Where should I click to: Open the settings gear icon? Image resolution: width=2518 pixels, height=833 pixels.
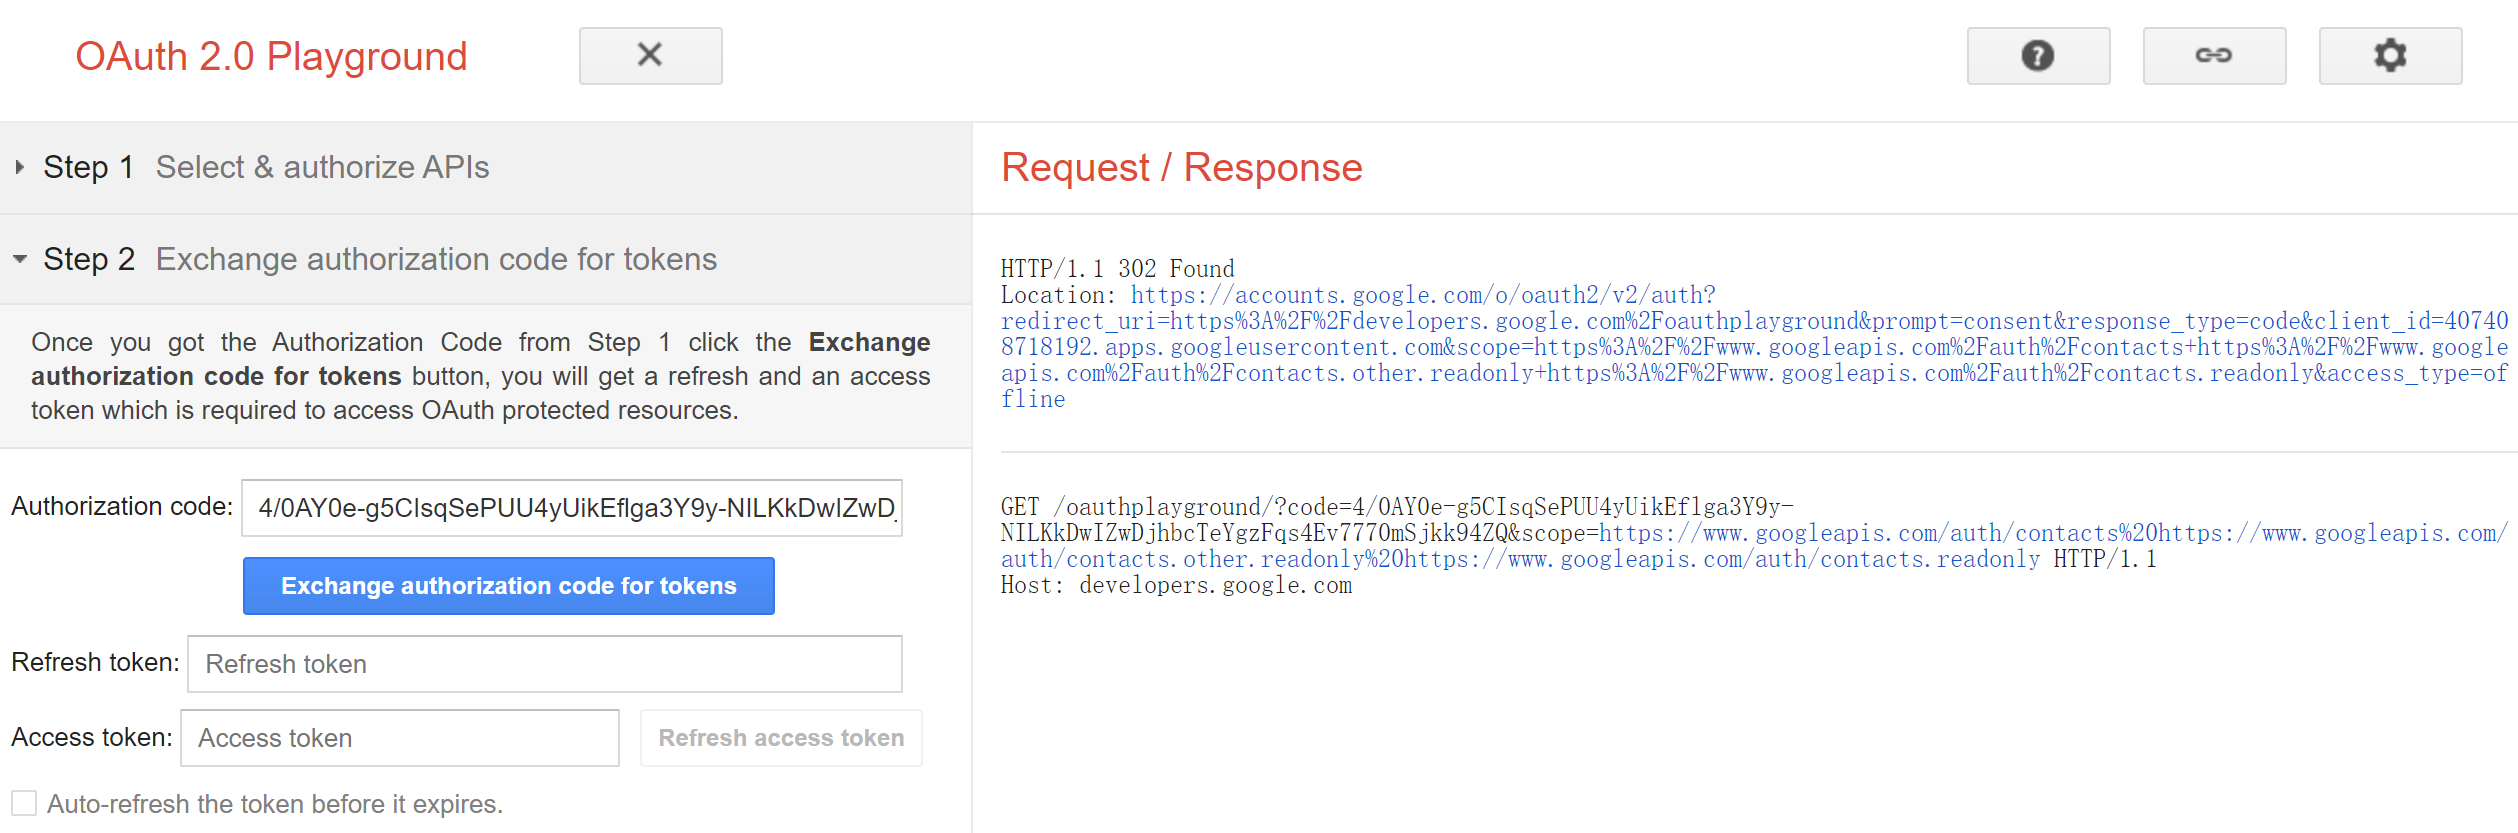point(2390,56)
